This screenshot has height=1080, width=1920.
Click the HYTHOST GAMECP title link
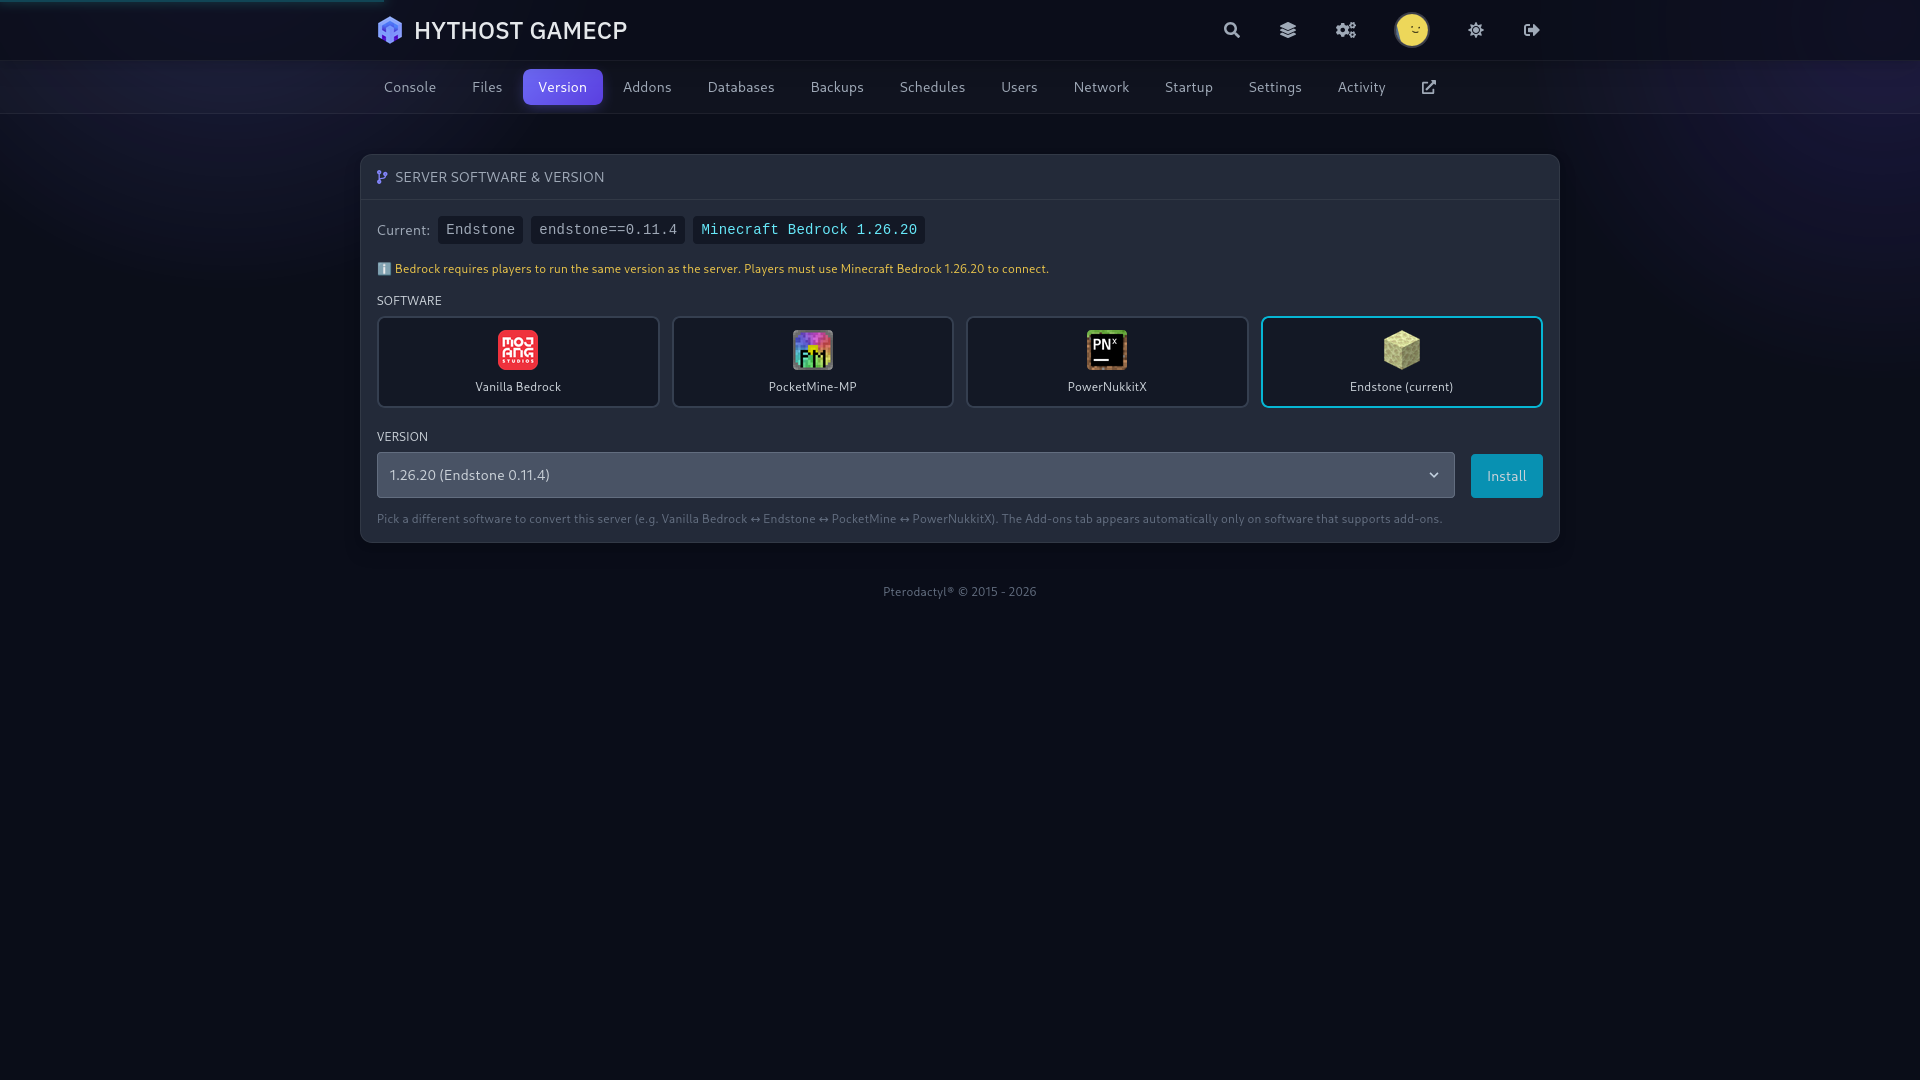click(x=521, y=30)
